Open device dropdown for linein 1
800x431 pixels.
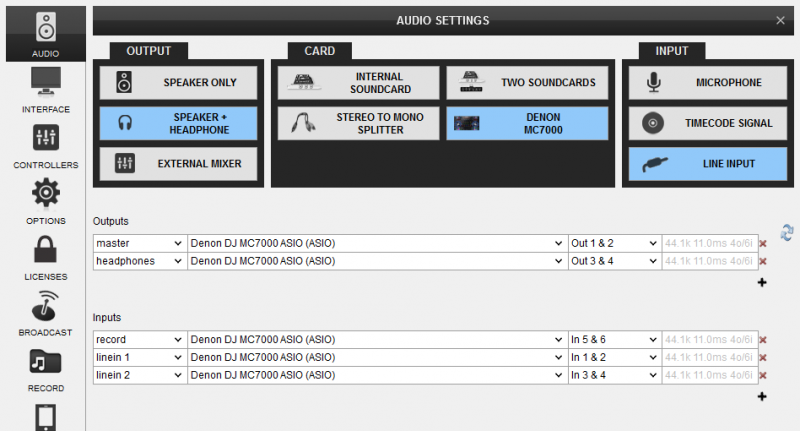(x=378, y=358)
